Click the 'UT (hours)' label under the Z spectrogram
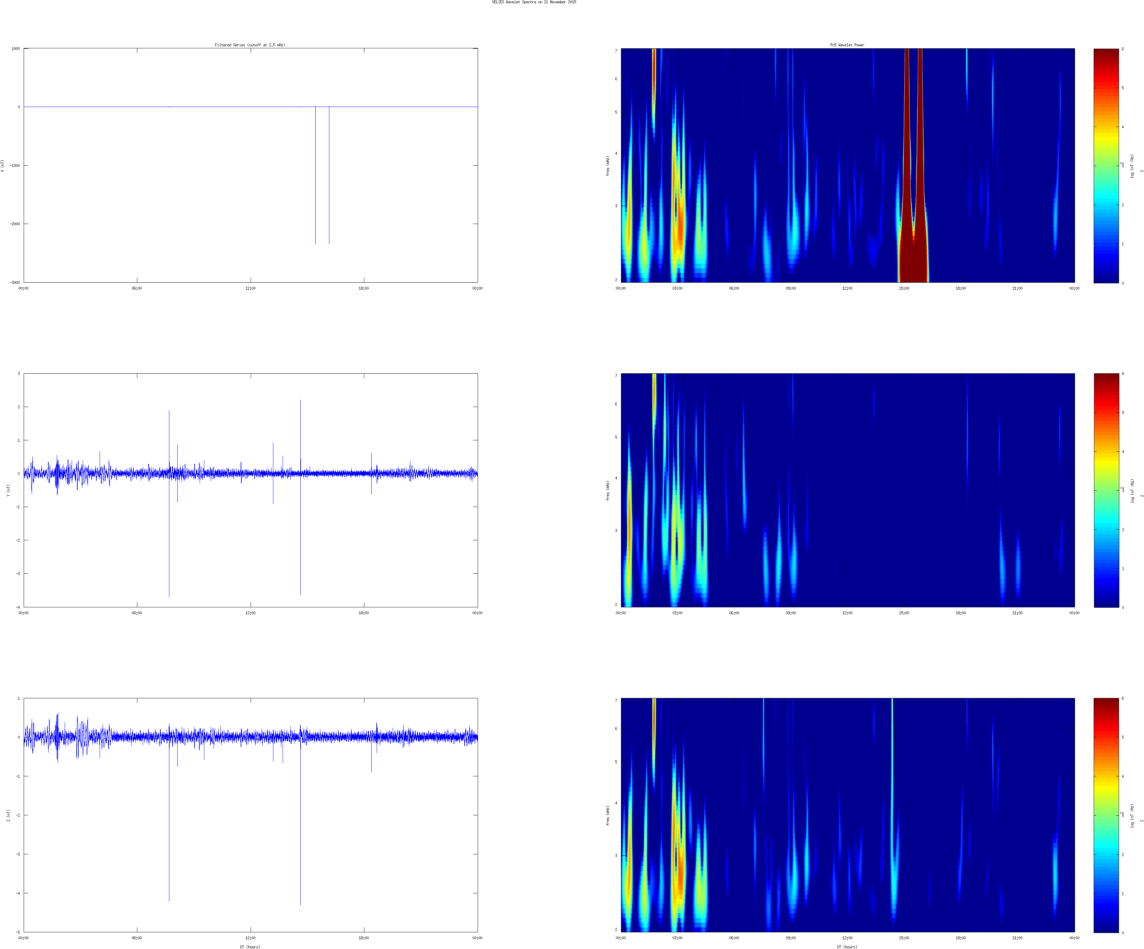The width and height of the screenshot is (1144, 949). 847,946
